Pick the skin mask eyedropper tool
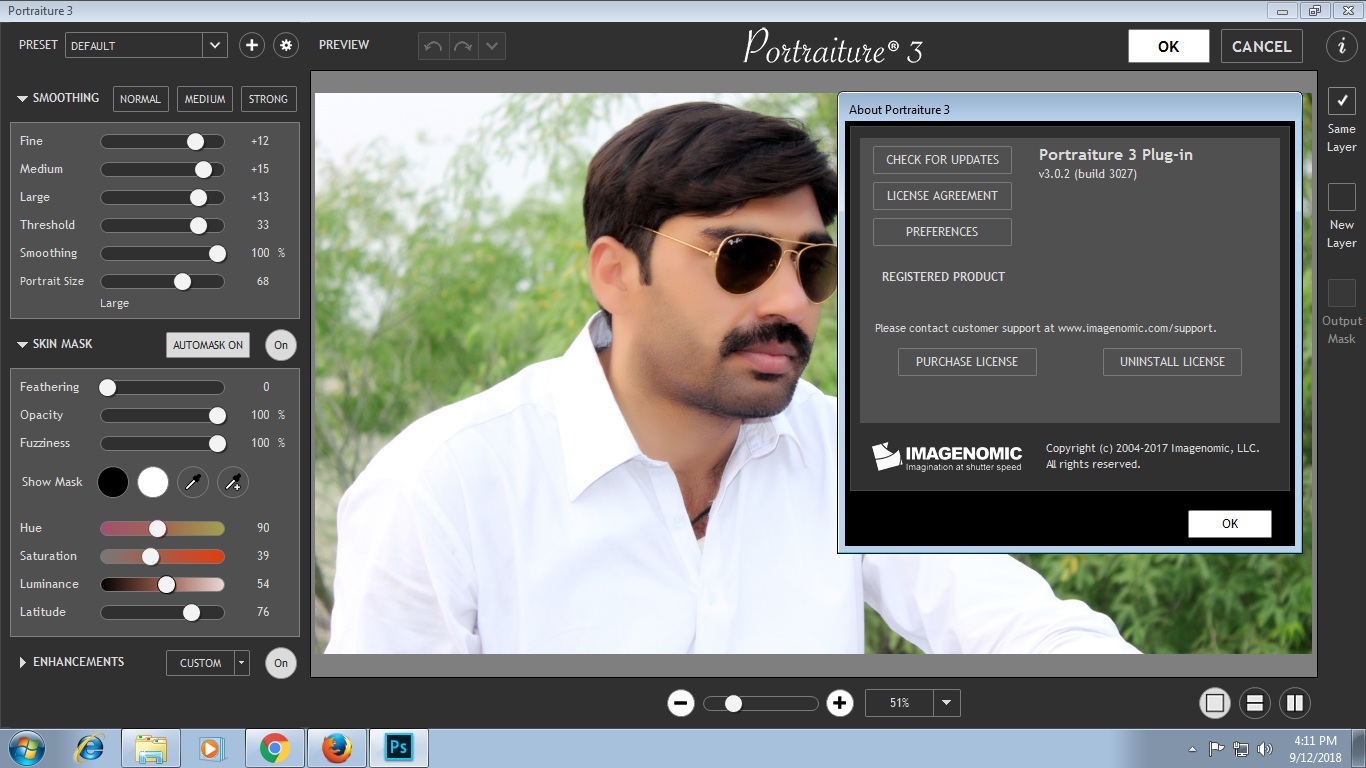 point(193,482)
